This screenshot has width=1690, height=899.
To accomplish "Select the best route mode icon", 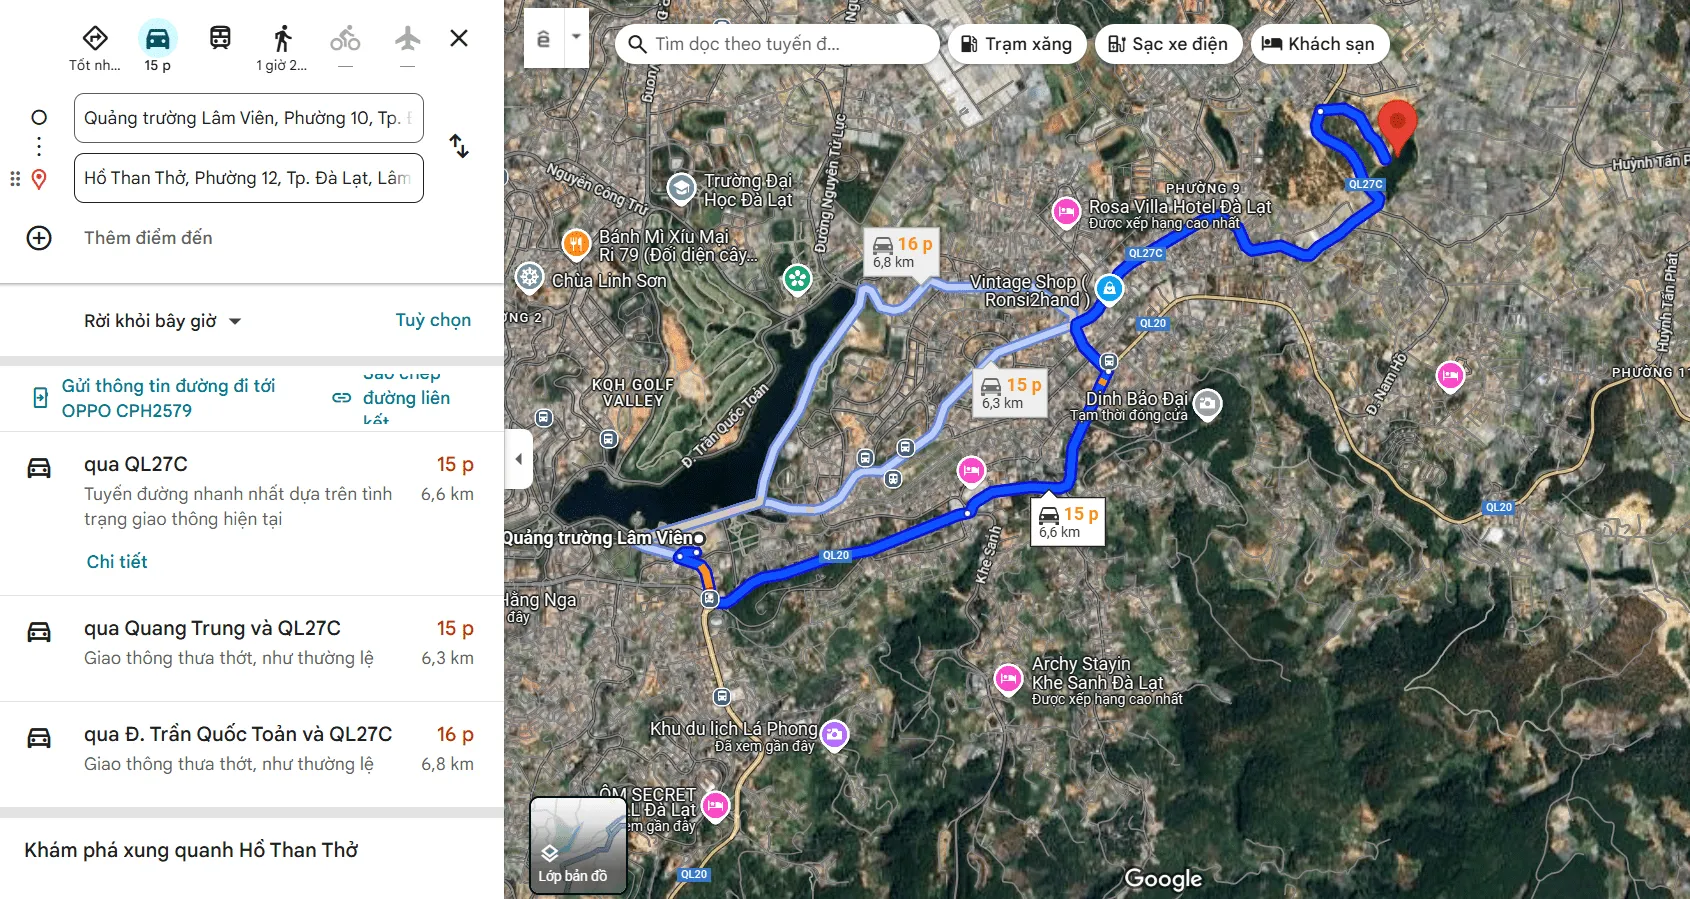I will point(95,39).
